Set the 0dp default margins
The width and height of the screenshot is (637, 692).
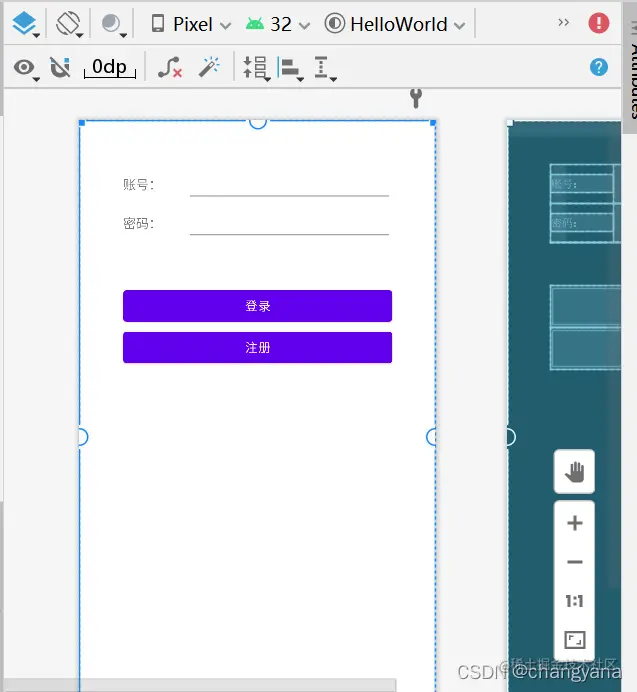[109, 68]
